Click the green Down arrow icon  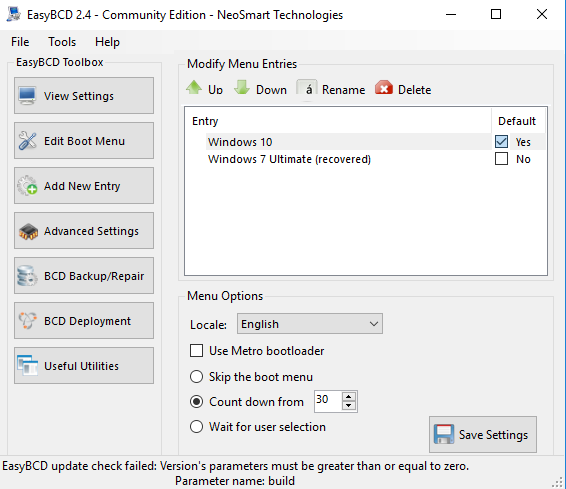click(242, 88)
